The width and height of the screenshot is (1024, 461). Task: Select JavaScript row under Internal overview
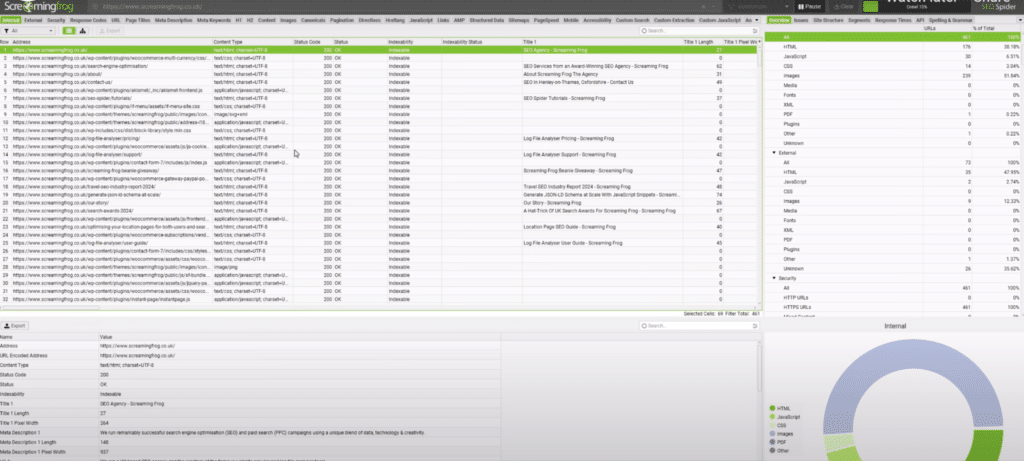893,57
